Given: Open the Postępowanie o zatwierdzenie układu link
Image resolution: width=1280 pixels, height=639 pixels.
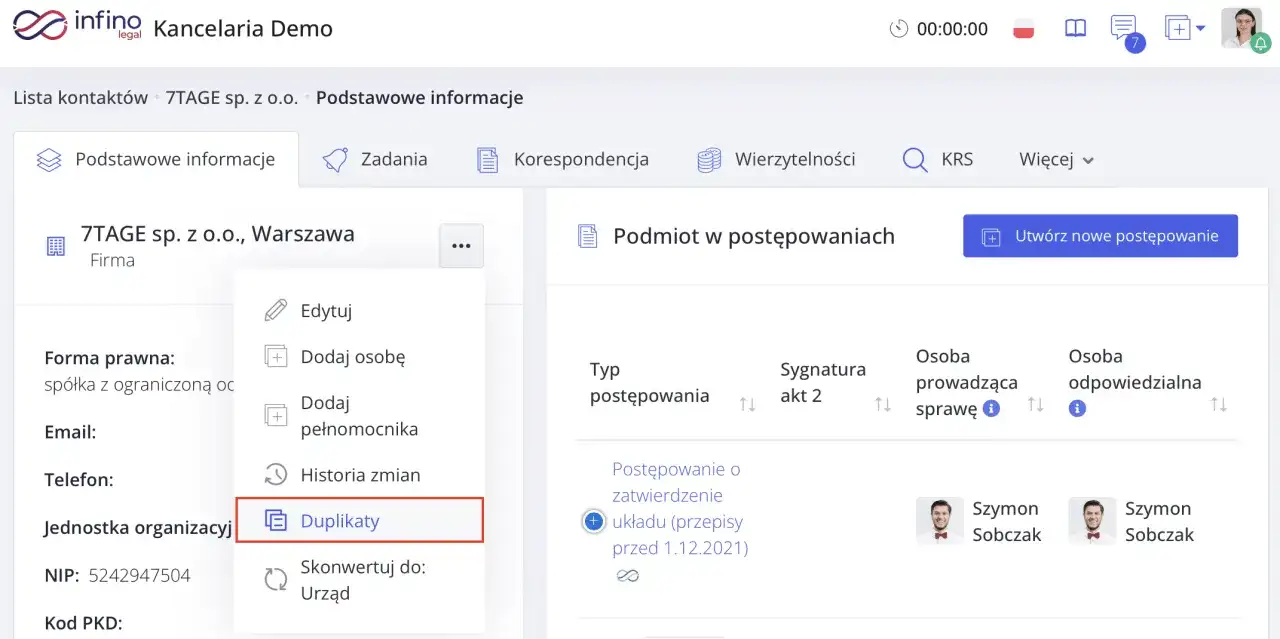Looking at the screenshot, I should click(x=677, y=508).
